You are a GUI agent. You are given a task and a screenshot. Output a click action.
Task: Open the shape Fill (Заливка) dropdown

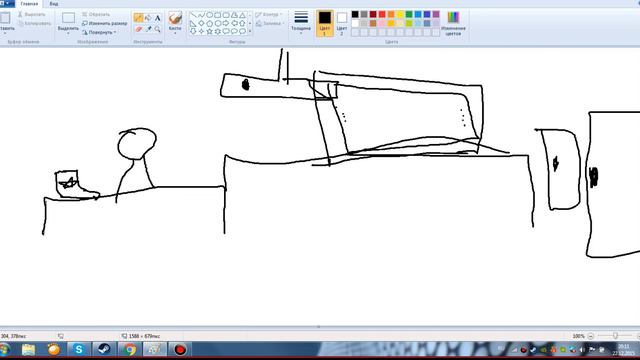269,24
